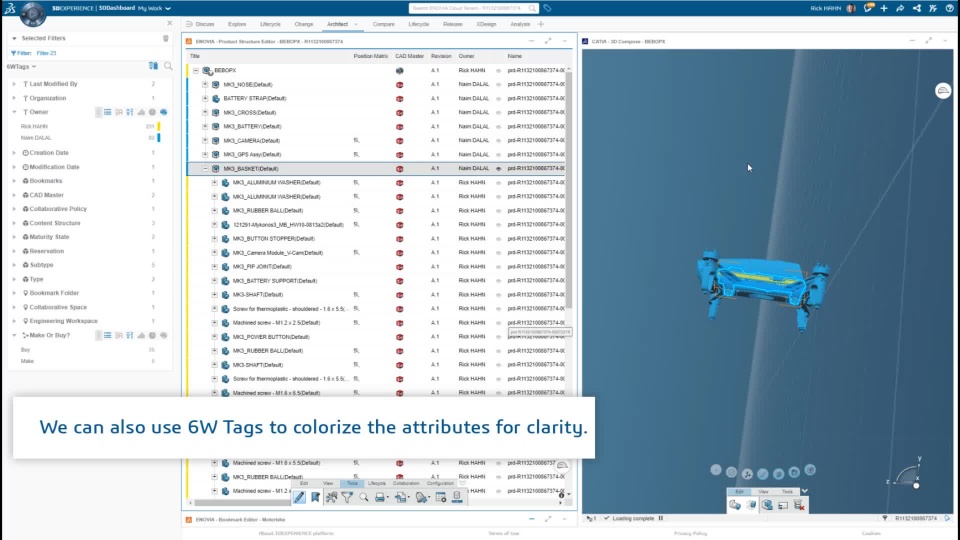Click the first icon of 3D Compose Edit toolbar
This screenshot has height=540, width=960.
pyautogui.click(x=735, y=505)
